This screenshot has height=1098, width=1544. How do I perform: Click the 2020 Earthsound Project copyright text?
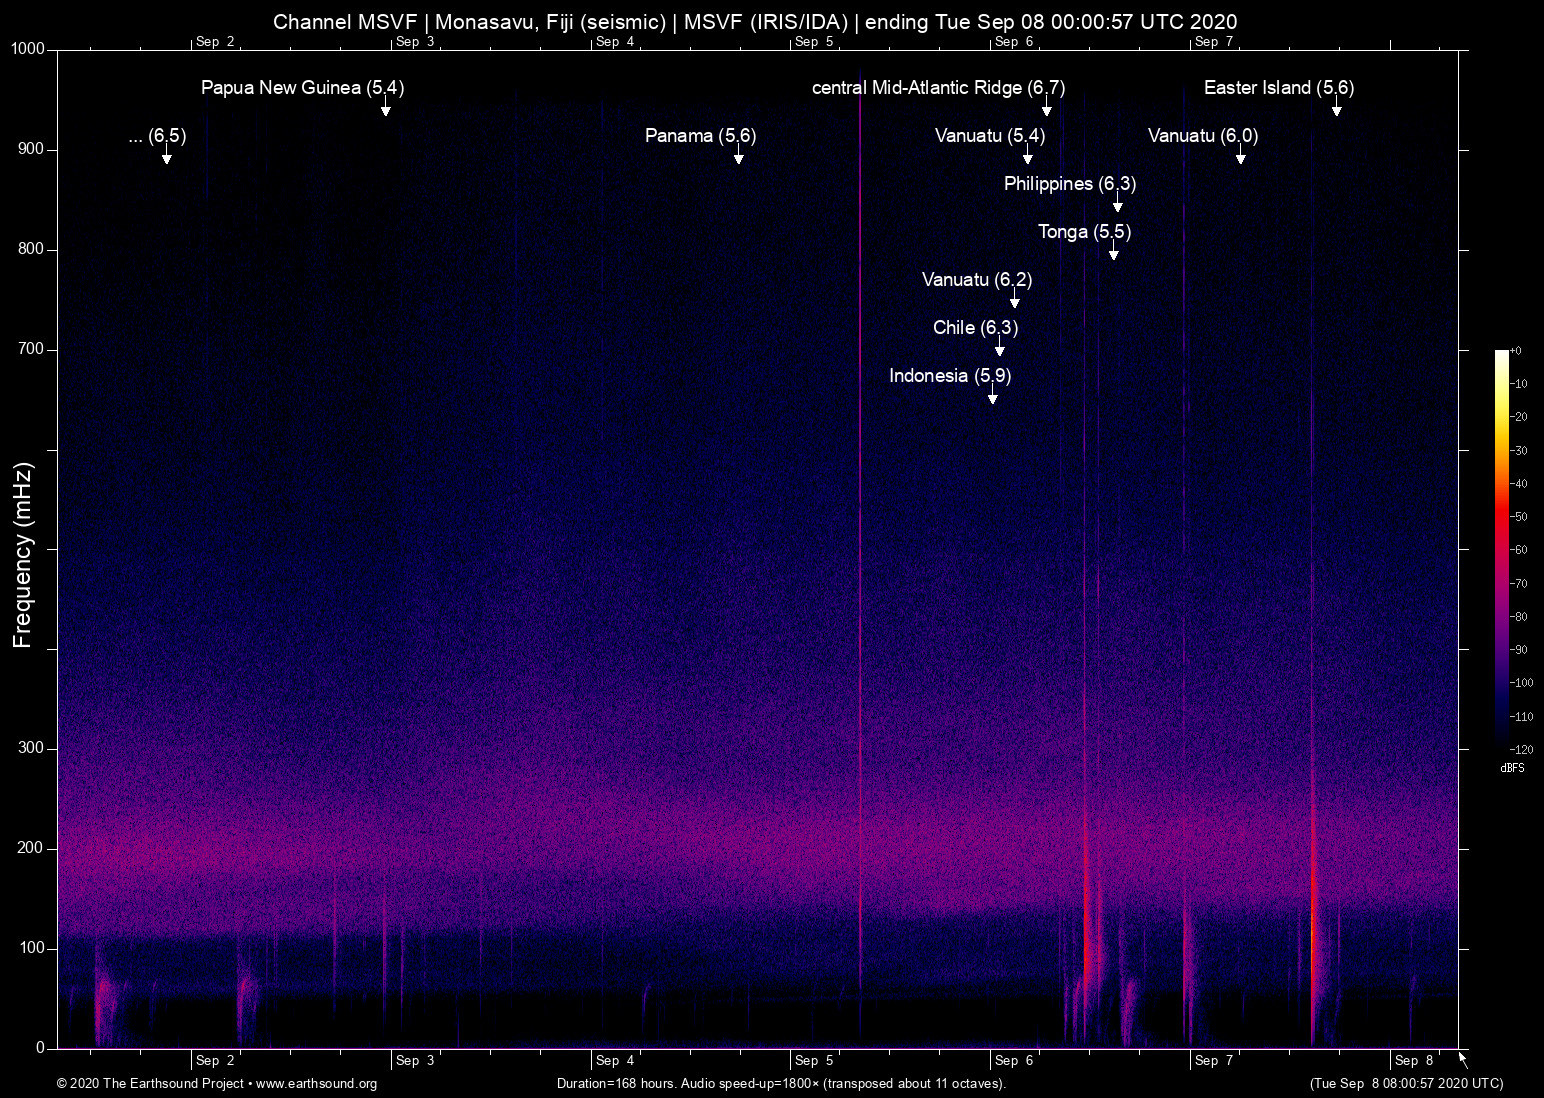(x=150, y=1084)
